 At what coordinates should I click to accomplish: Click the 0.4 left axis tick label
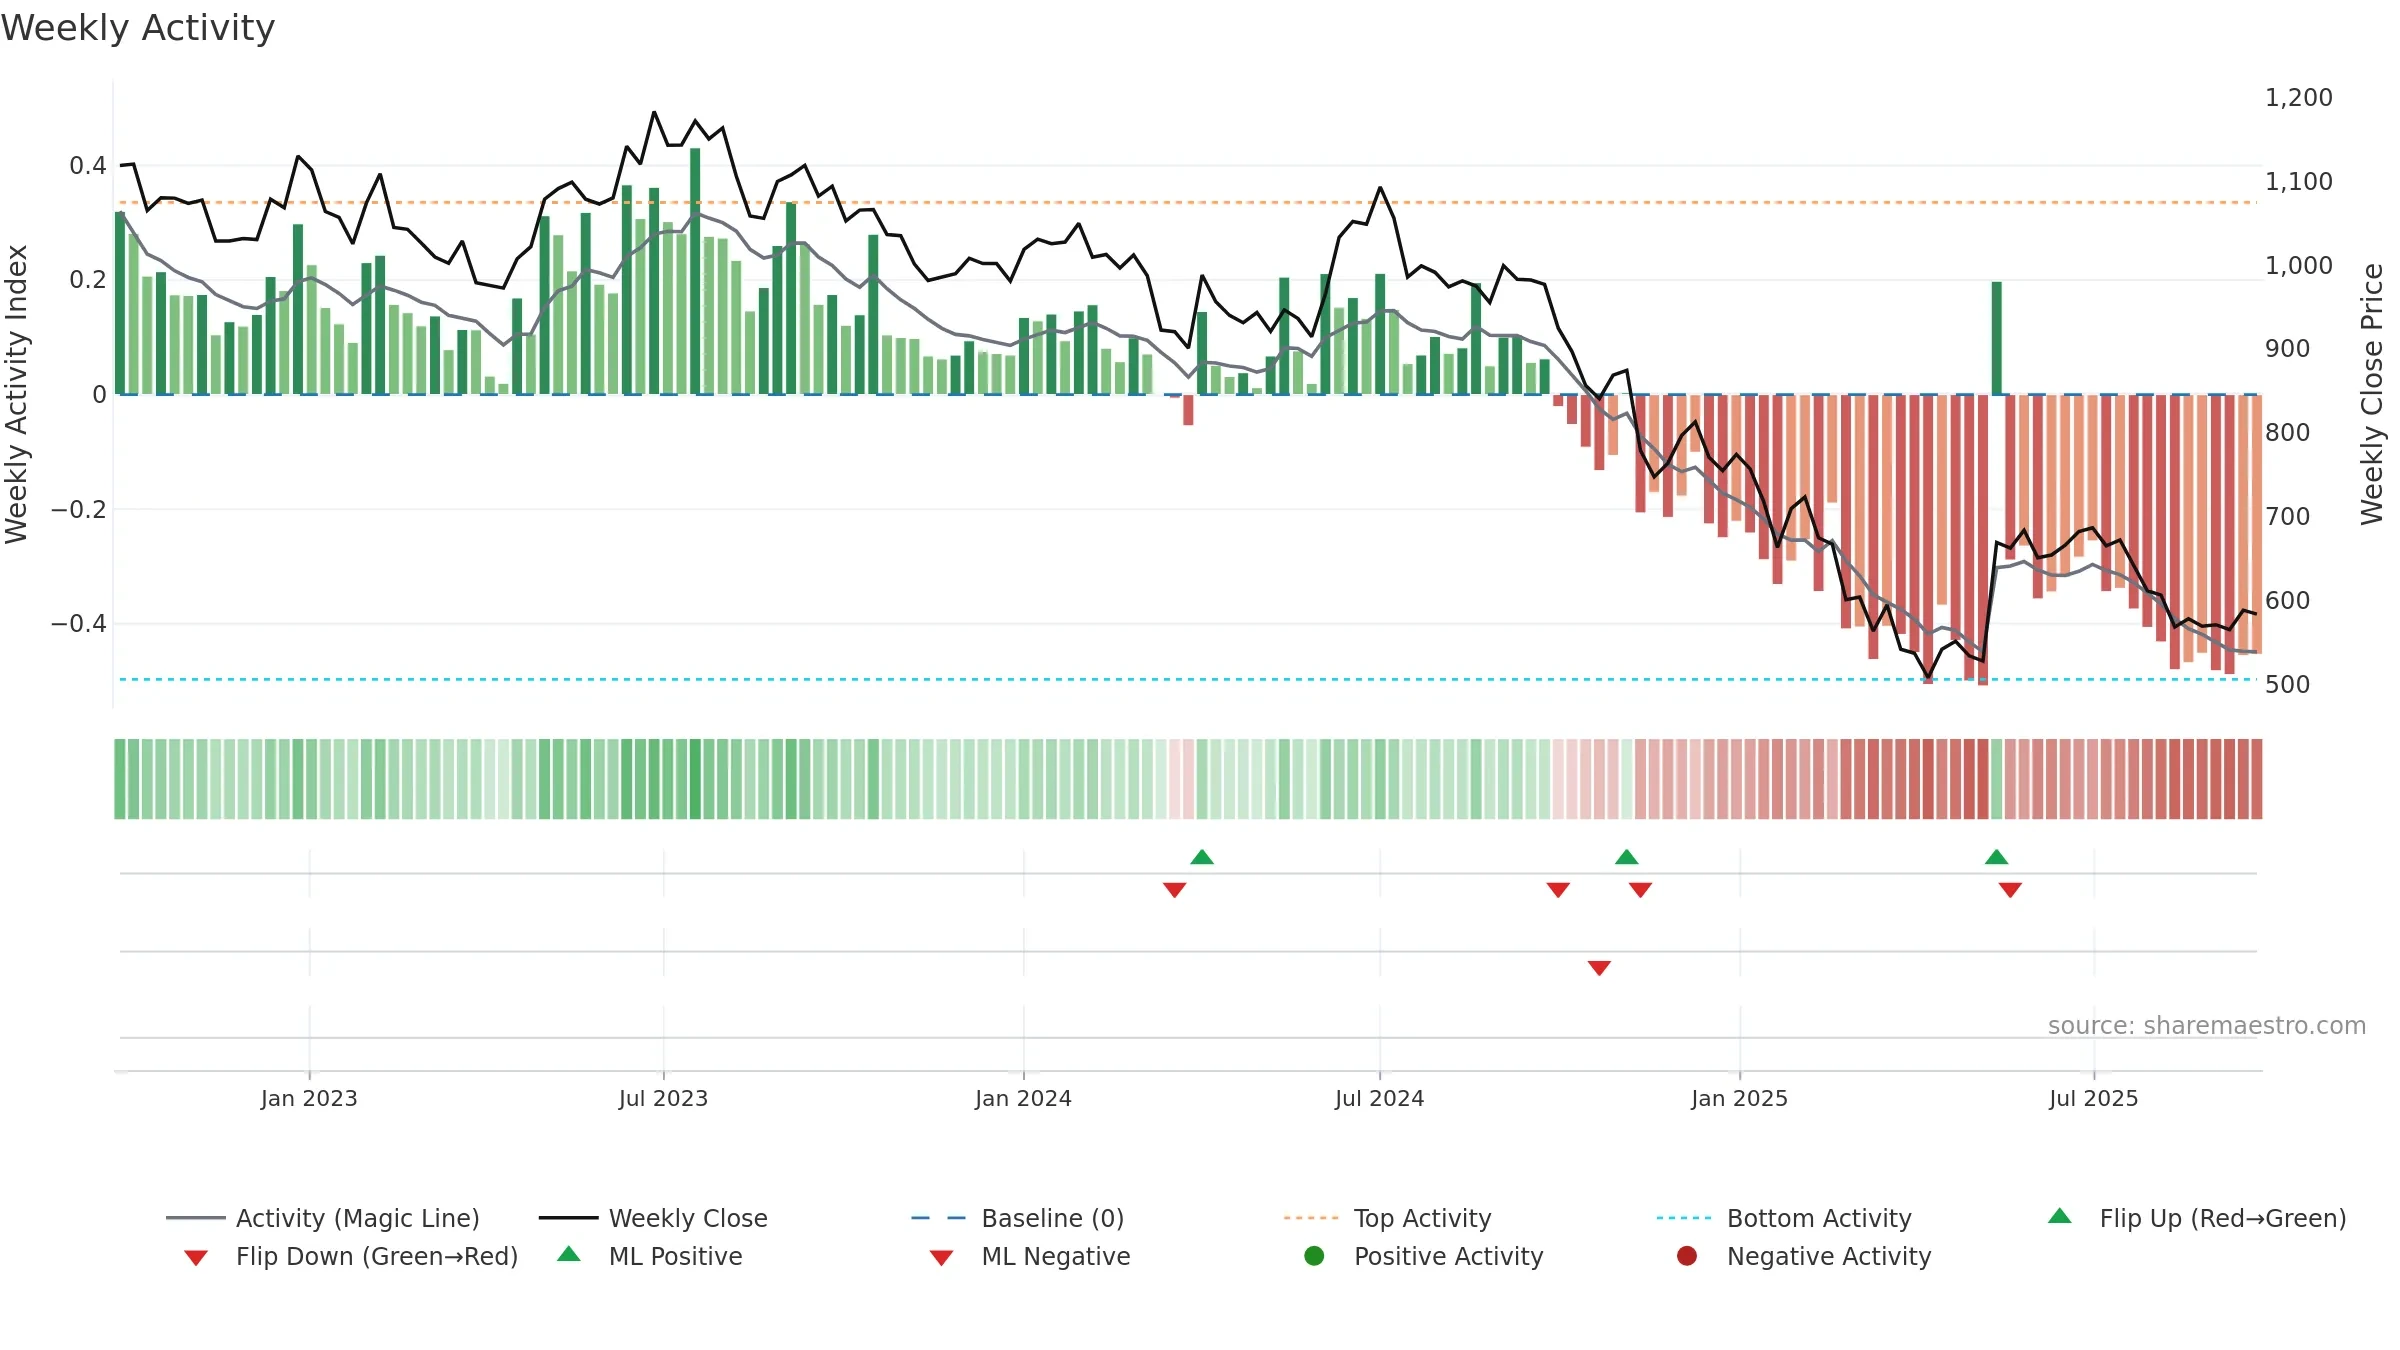coord(88,166)
